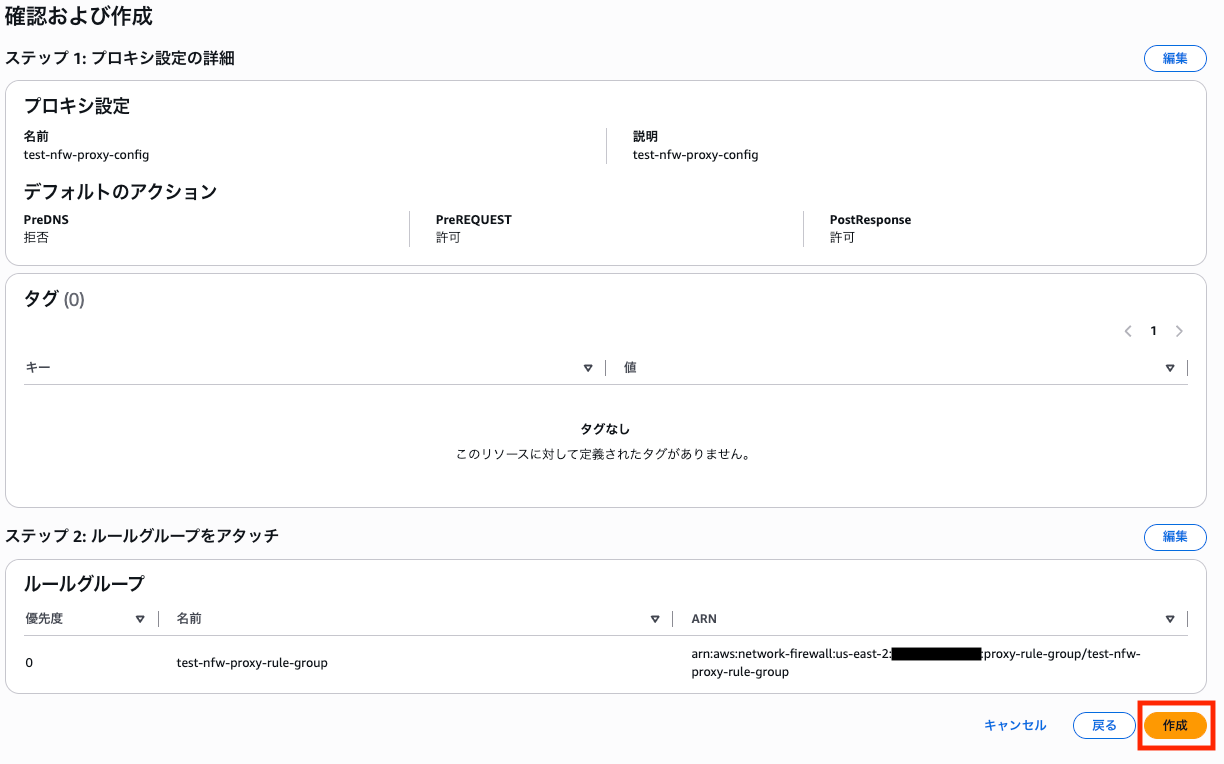Sort tags by 値 column arrow
1224x764 pixels.
(1170, 368)
